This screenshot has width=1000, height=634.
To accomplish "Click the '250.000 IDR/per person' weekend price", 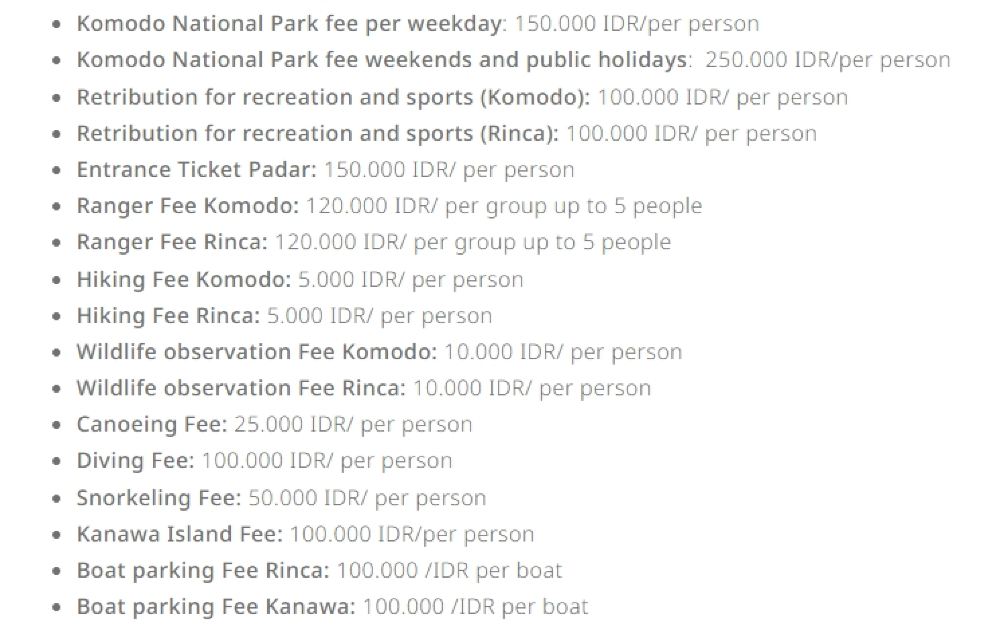I will 827,60.
